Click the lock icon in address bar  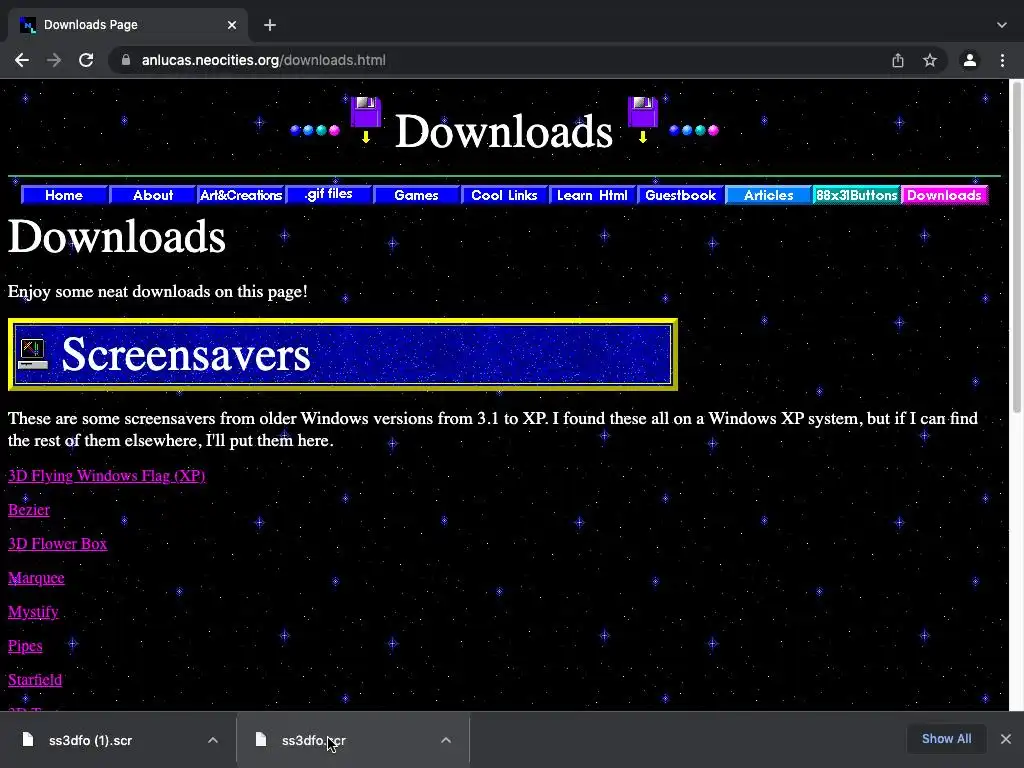[x=126, y=60]
